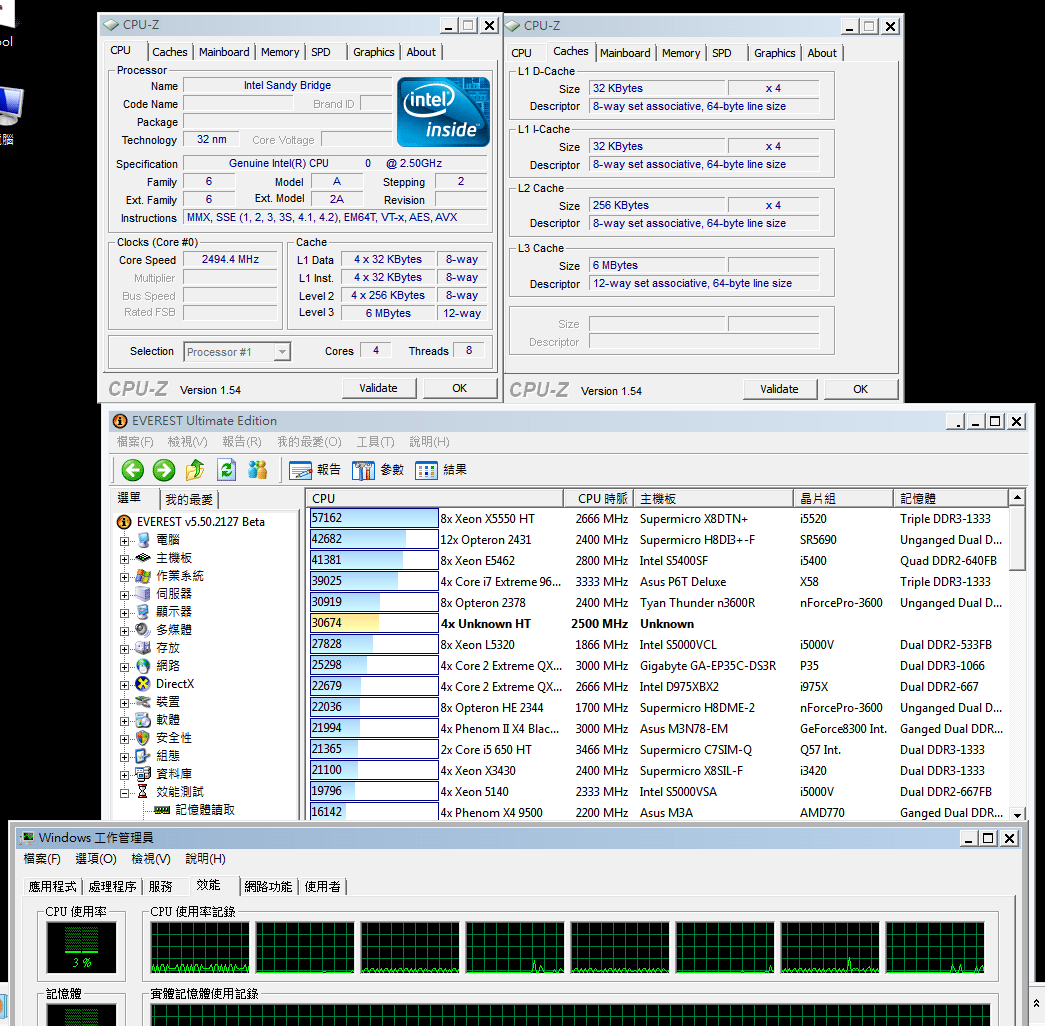Open the 報告 report toolbar button

(315, 470)
